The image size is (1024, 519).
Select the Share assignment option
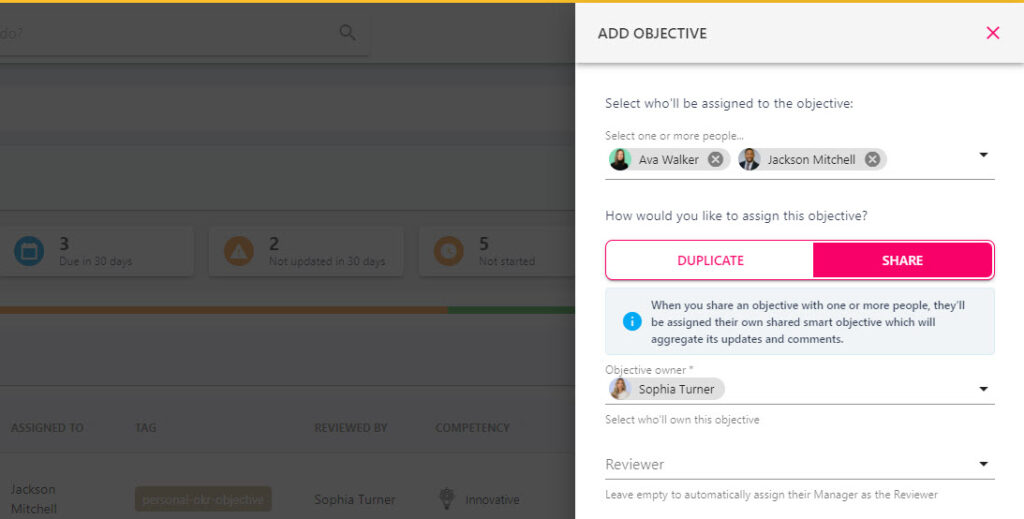[903, 260]
